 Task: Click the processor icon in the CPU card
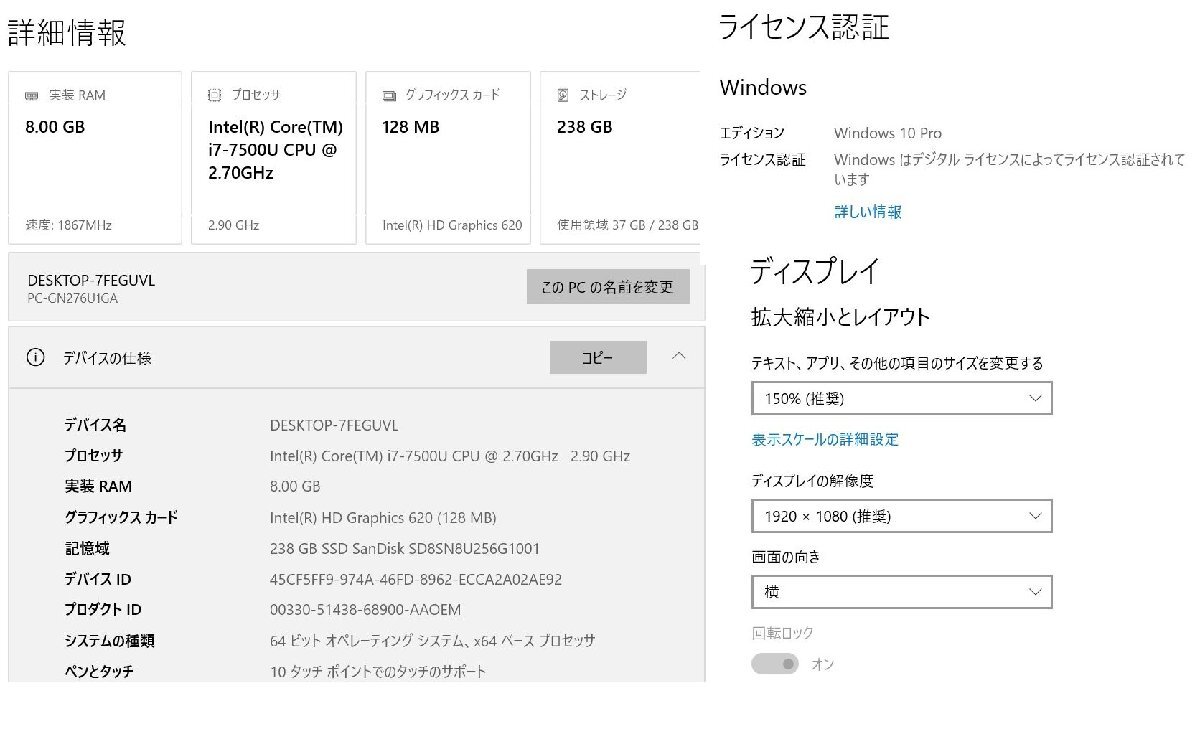(x=215, y=96)
